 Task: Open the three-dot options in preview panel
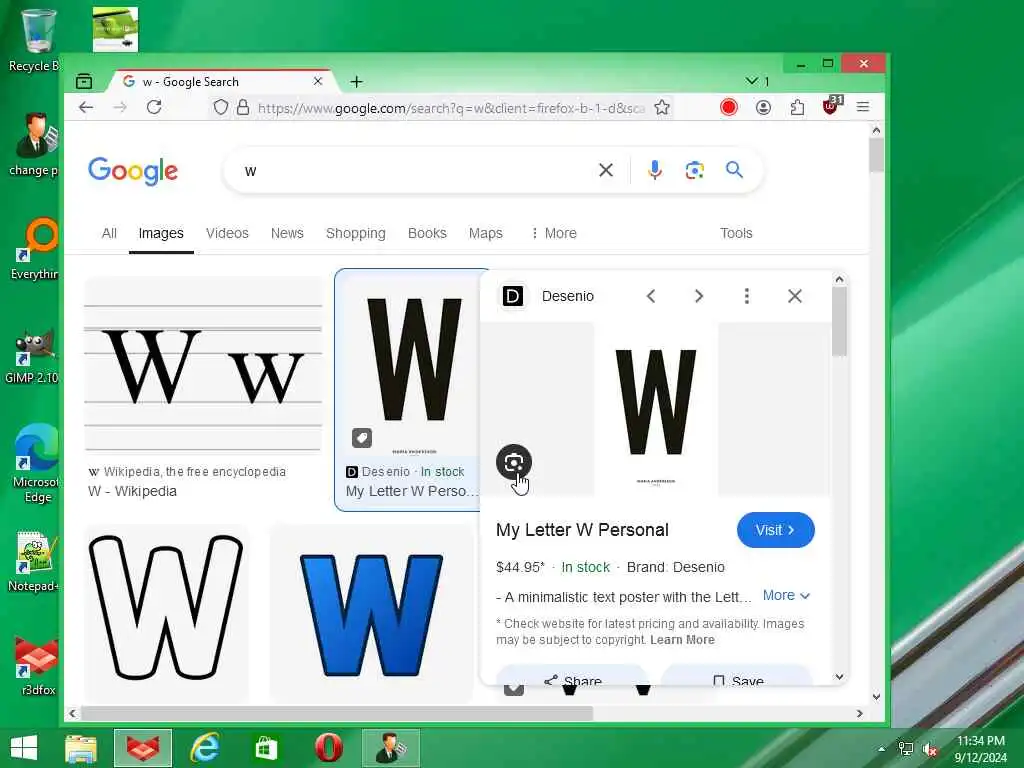746,296
